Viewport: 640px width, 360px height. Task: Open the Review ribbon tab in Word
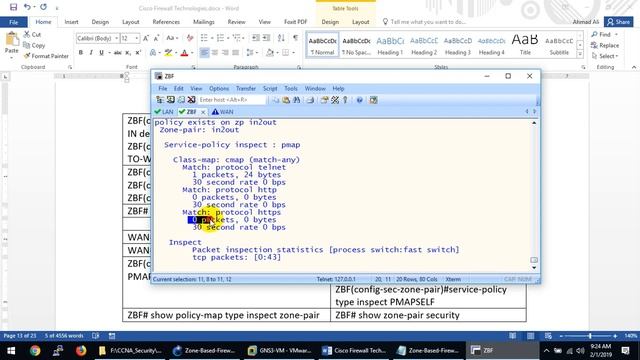click(x=236, y=22)
